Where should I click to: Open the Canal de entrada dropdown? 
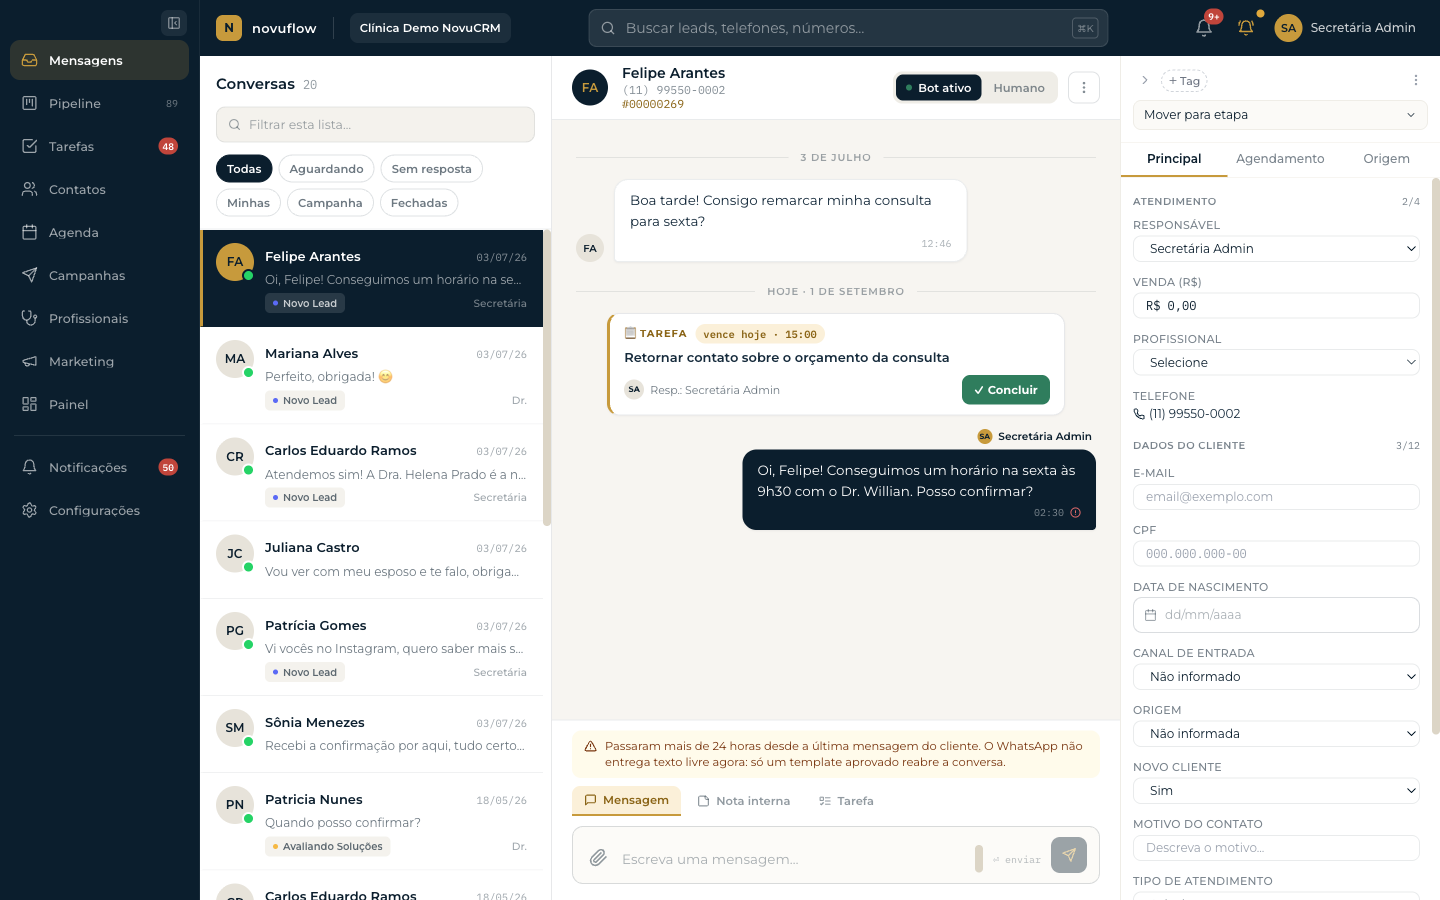coord(1276,677)
